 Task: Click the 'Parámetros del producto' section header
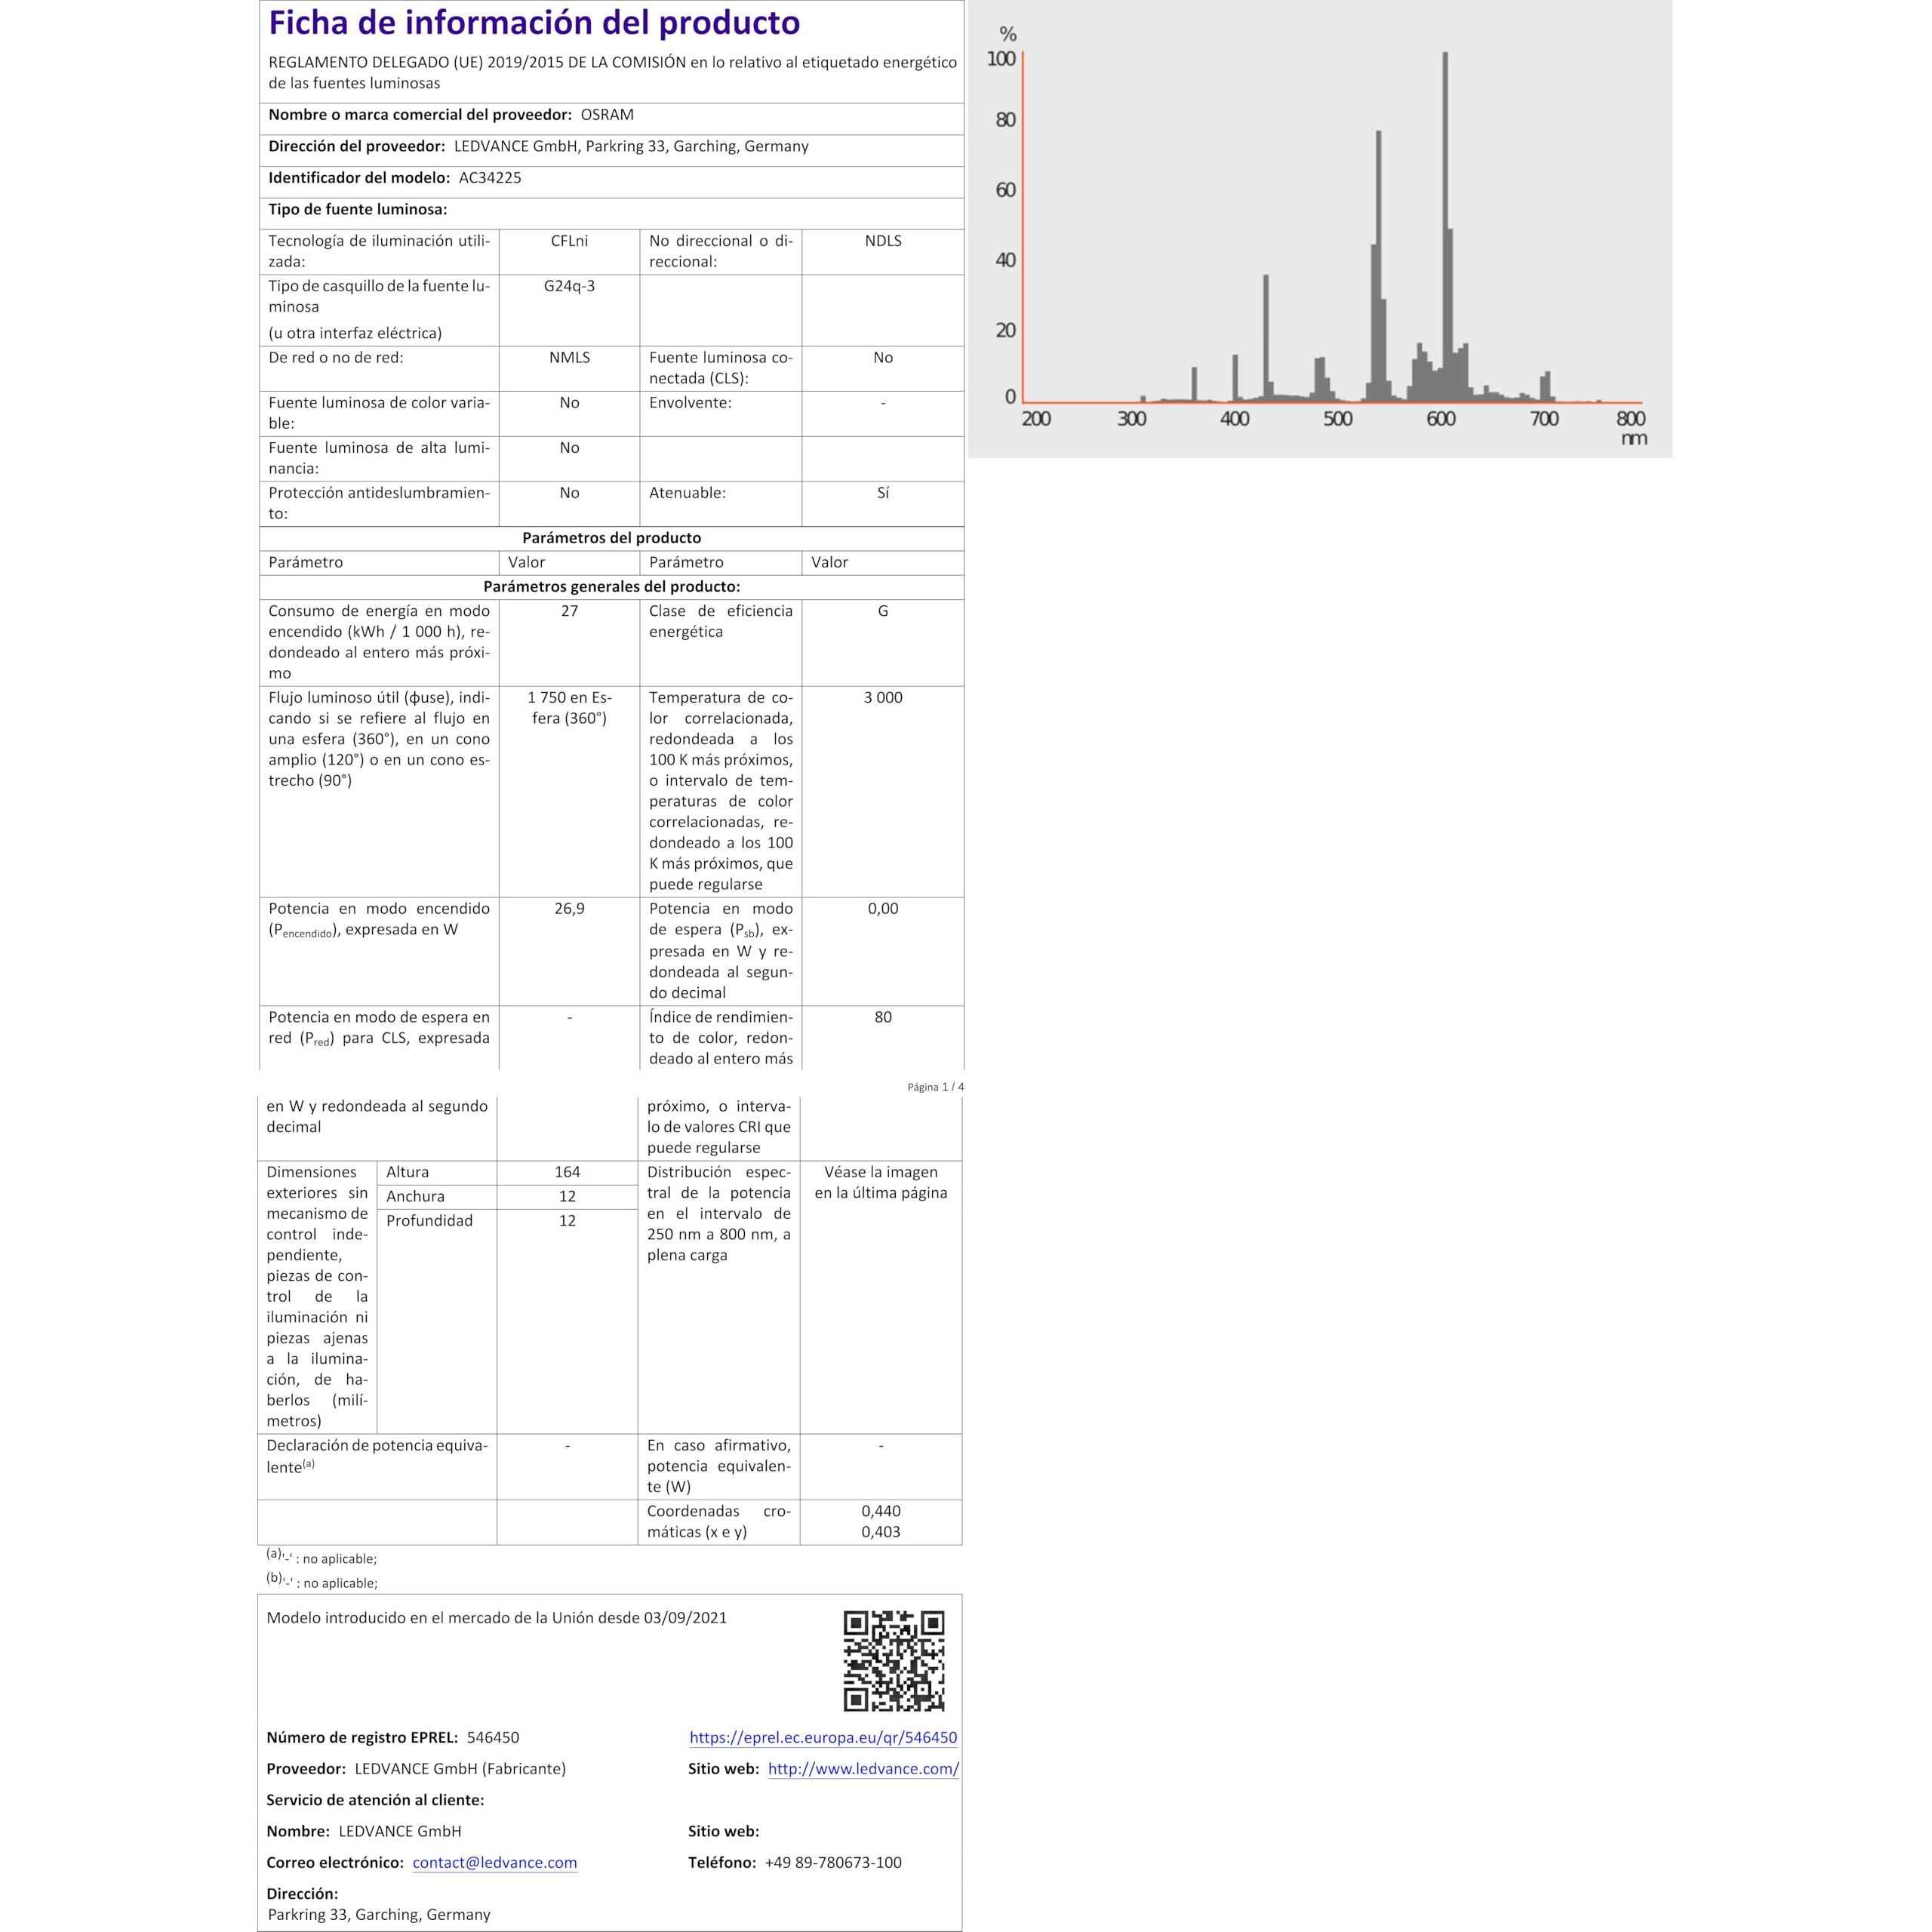[611, 538]
